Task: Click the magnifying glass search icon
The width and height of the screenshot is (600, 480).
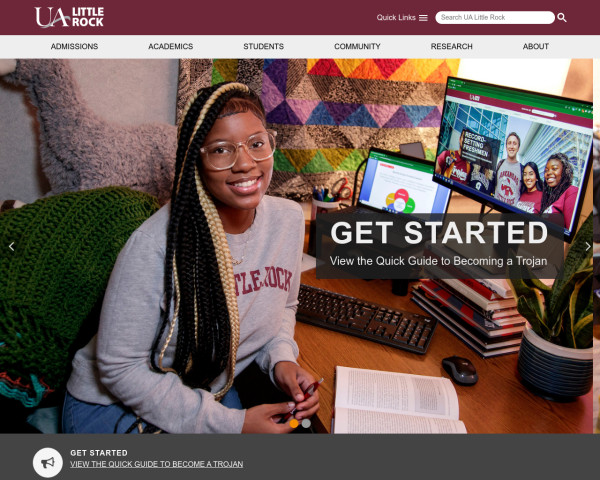Action: click(x=562, y=18)
